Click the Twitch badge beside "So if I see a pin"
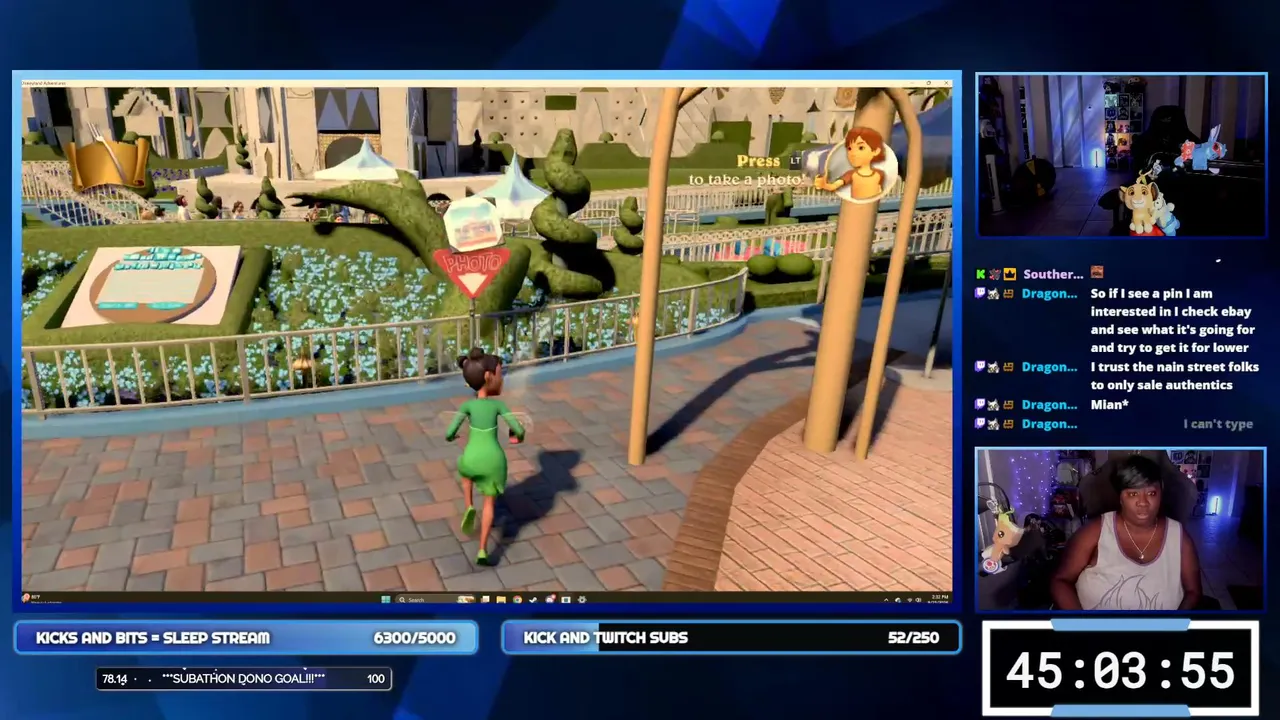The image size is (1280, 720). [981, 294]
